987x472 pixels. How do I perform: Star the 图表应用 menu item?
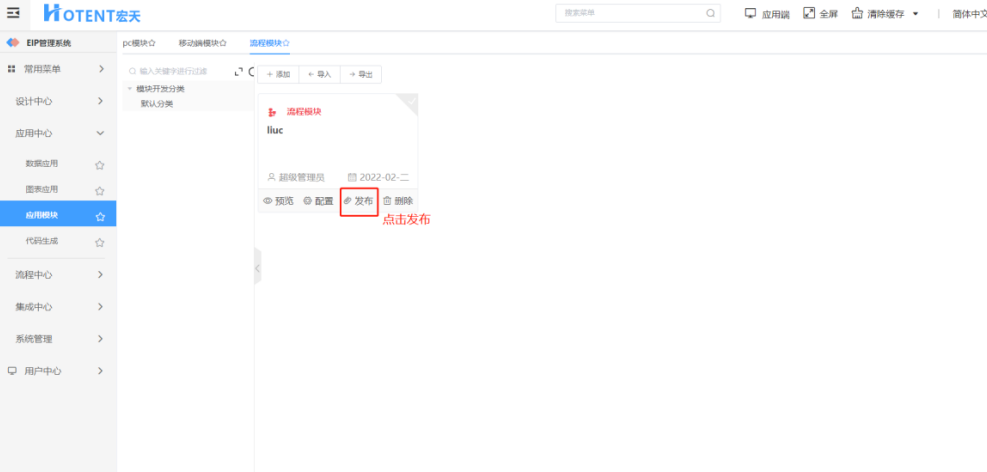click(99, 191)
